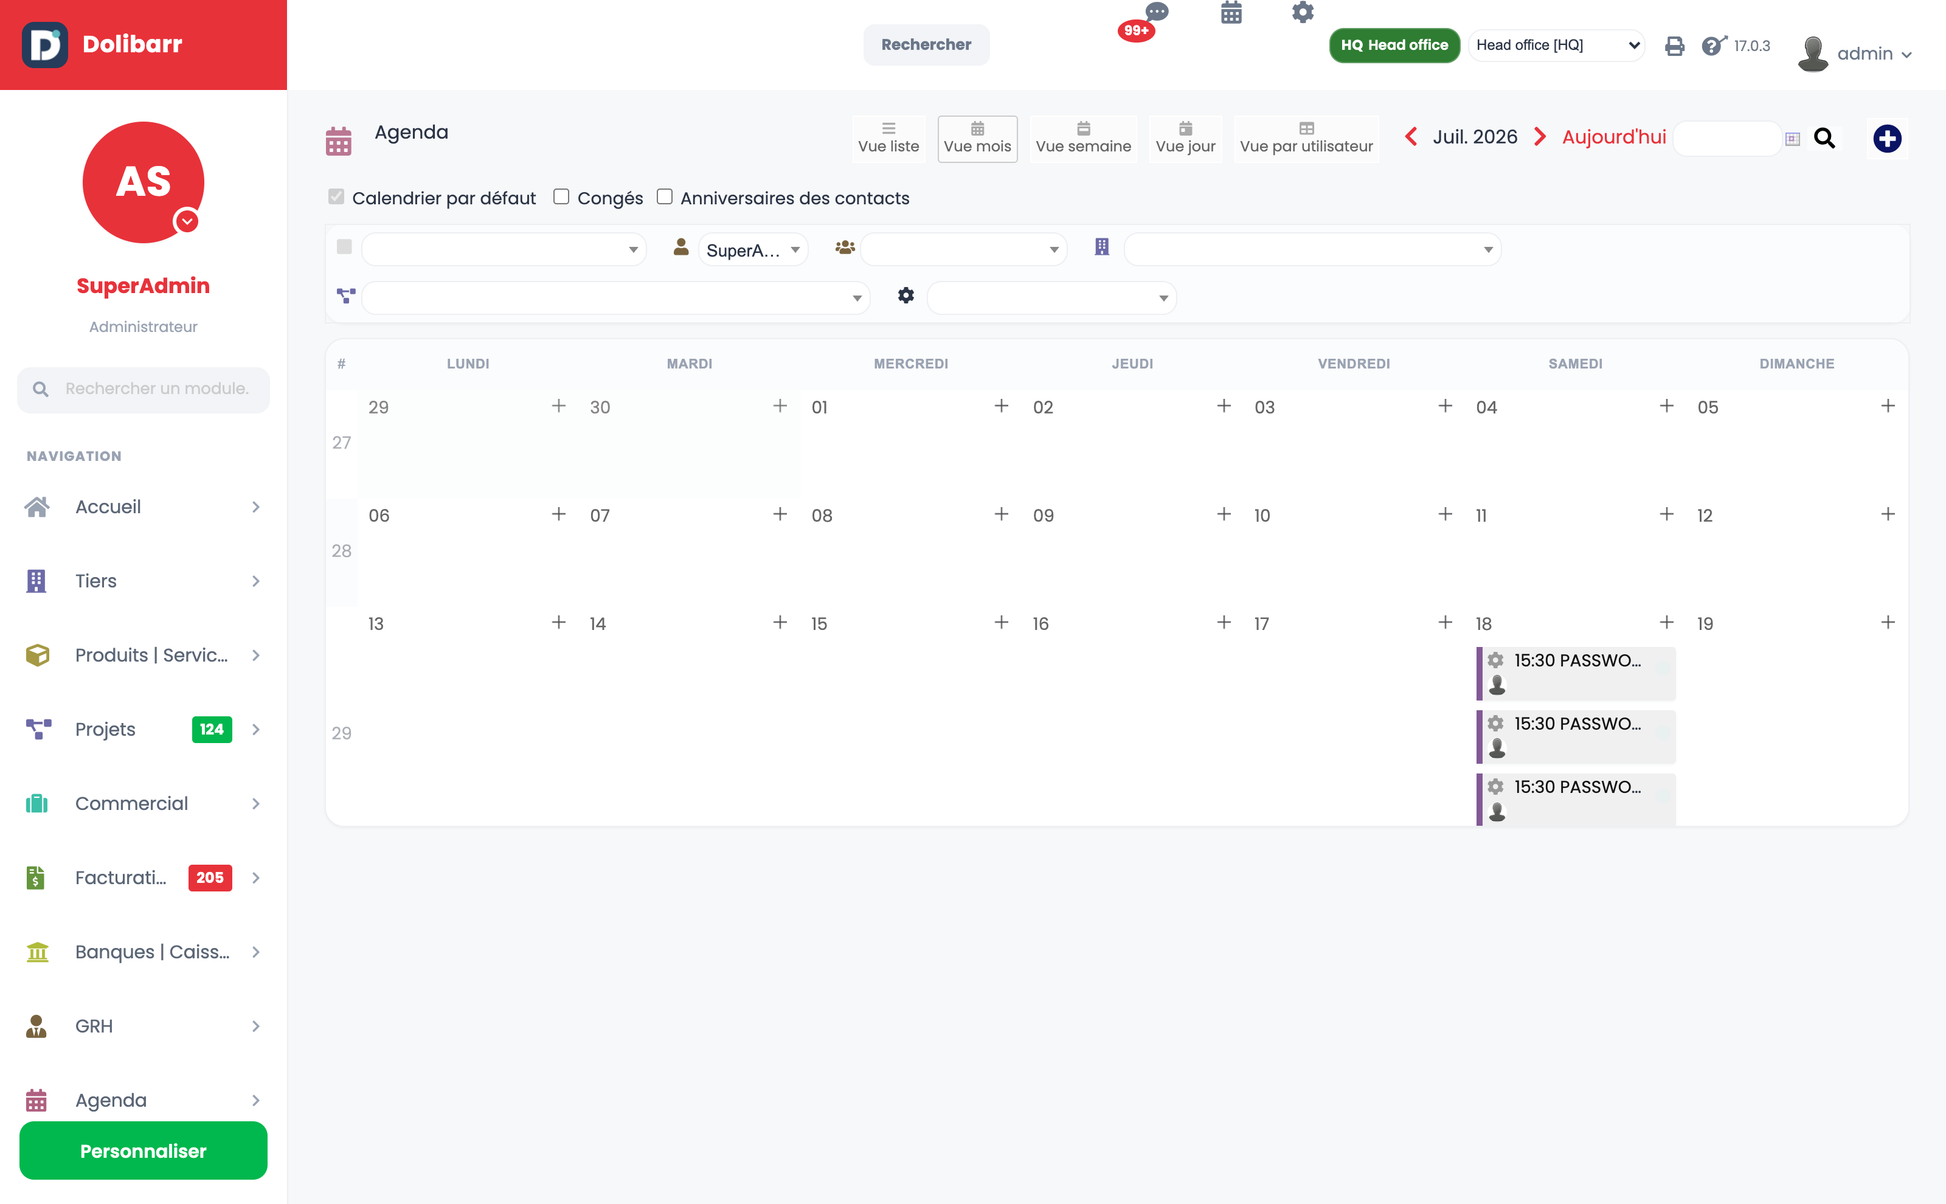Viewport: 1946px width, 1204px height.
Task: Switch to Vue jour
Action: pos(1185,138)
